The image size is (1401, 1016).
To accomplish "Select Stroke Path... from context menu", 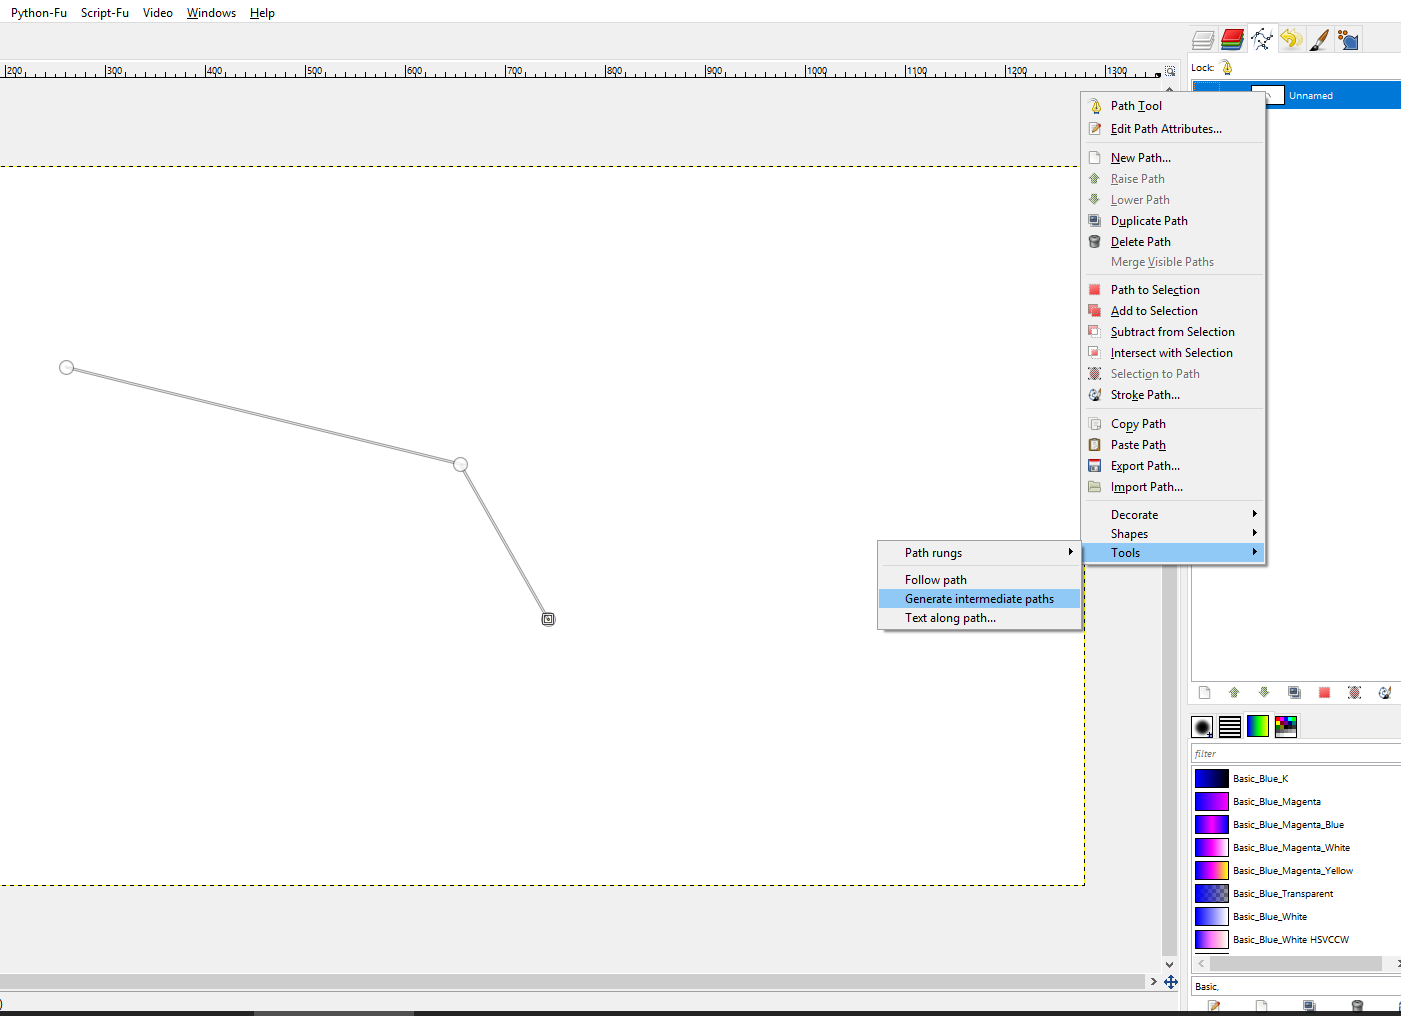I will click(1144, 395).
